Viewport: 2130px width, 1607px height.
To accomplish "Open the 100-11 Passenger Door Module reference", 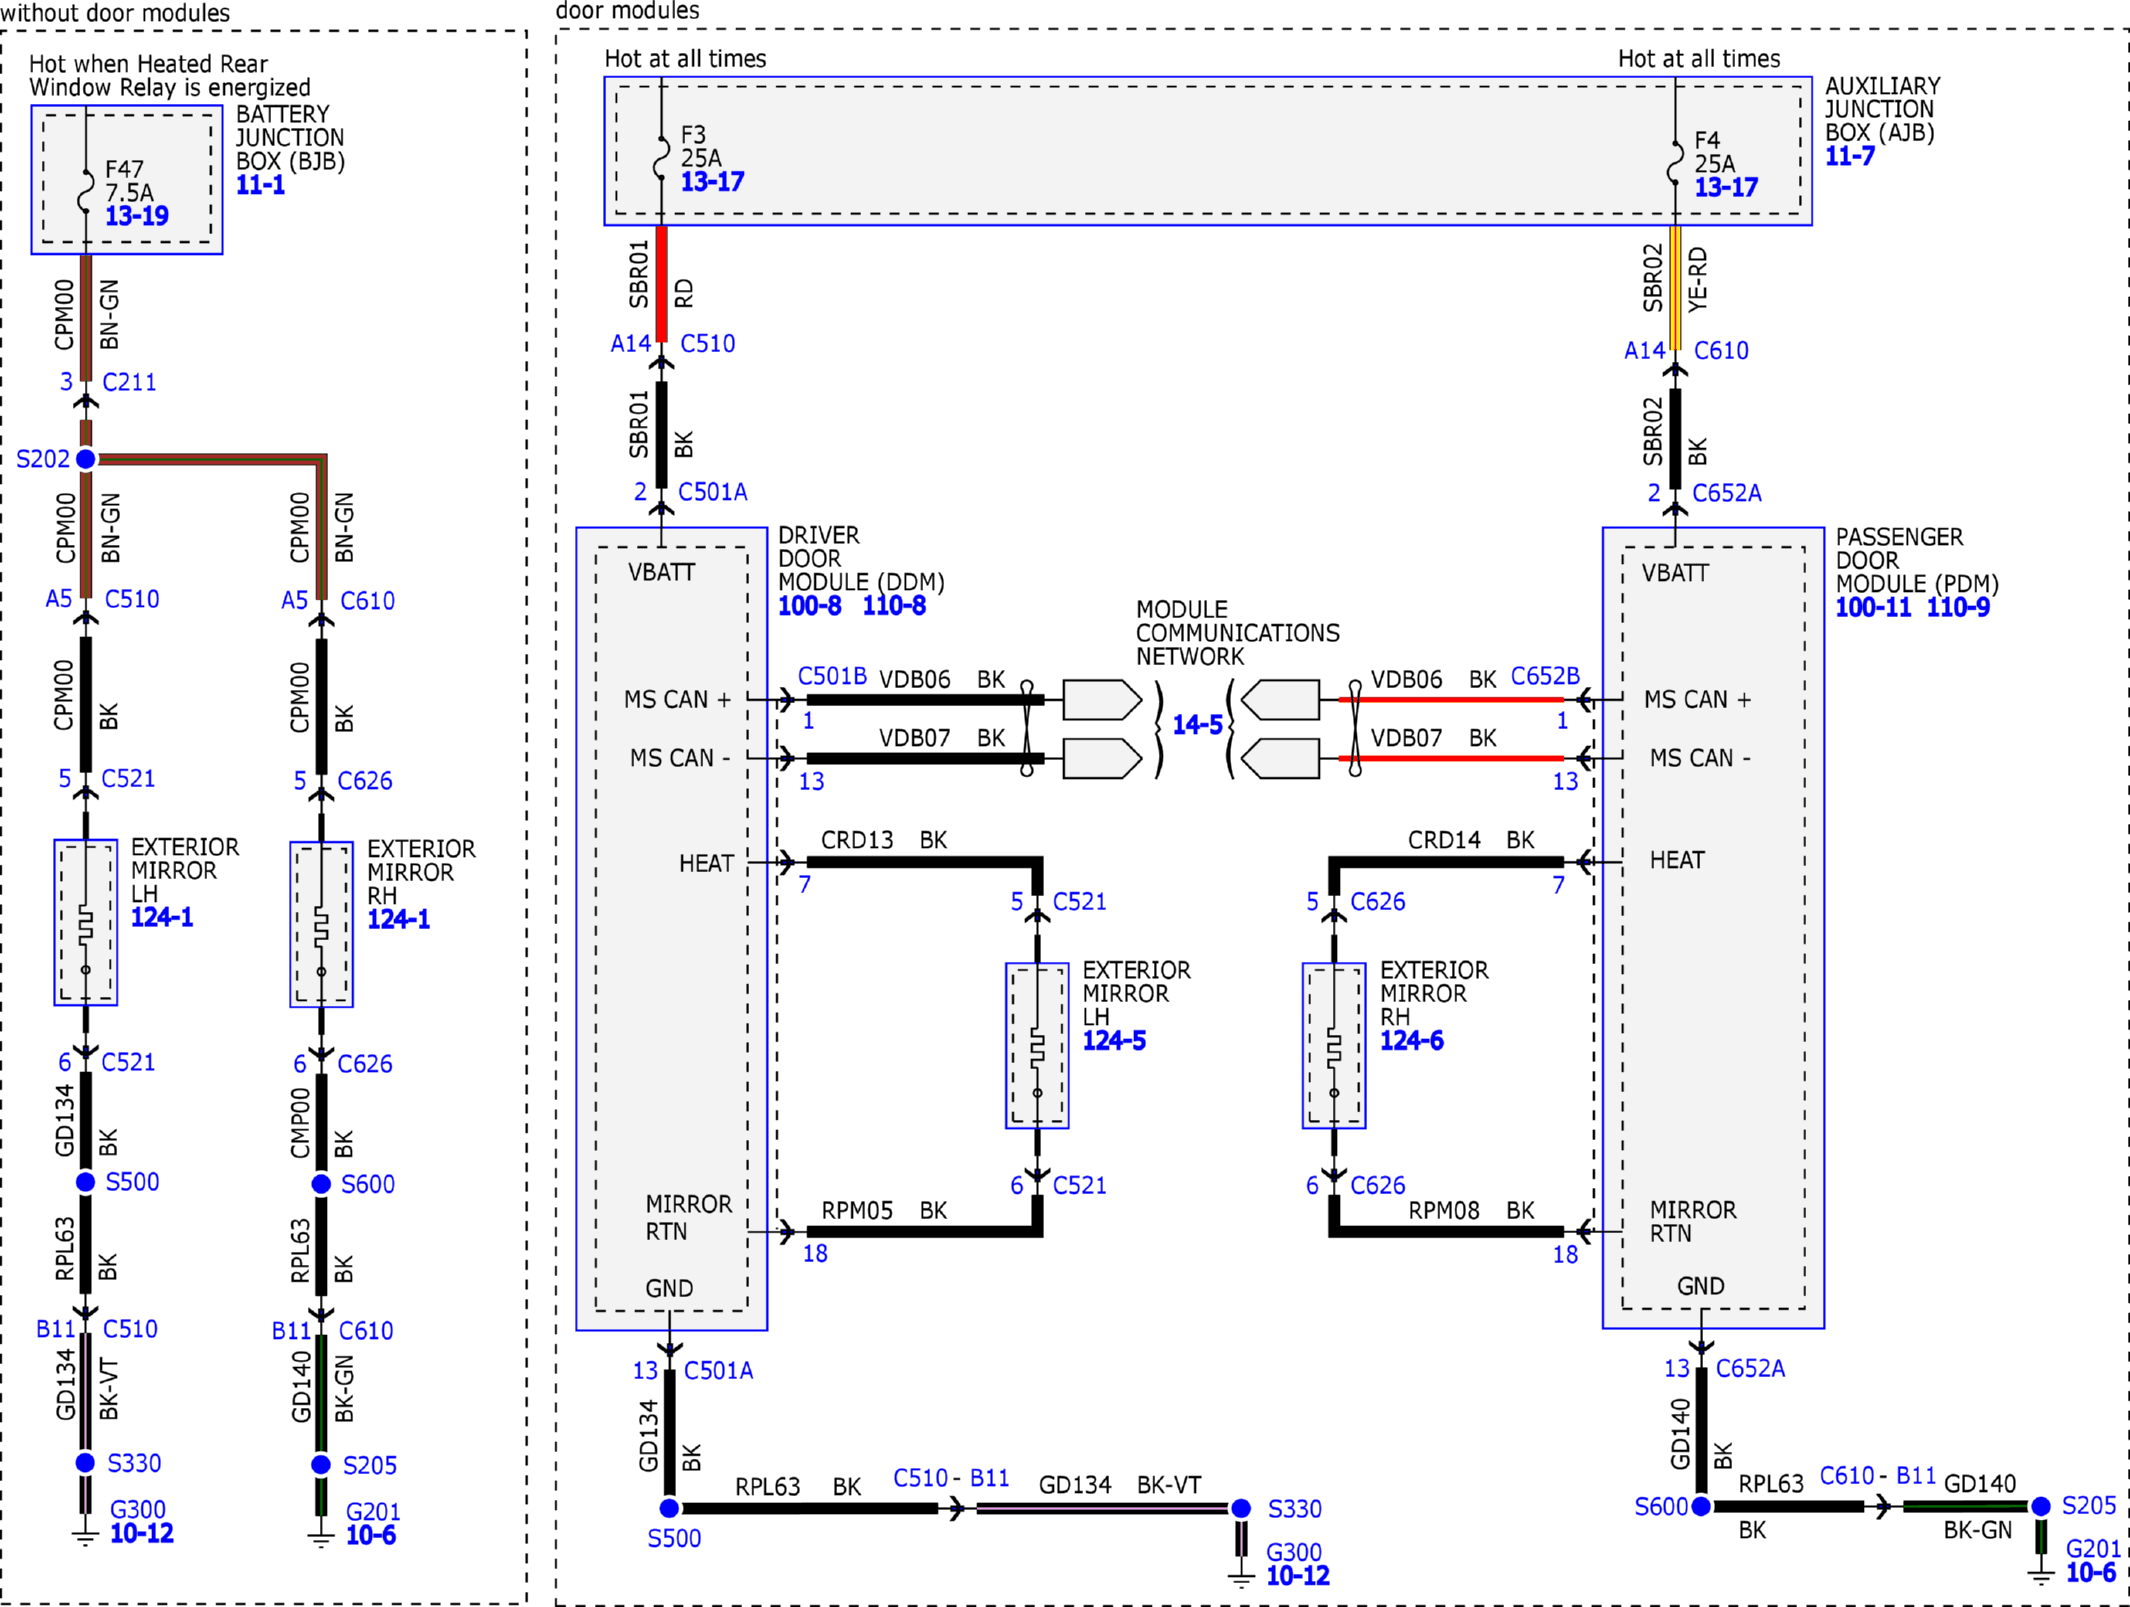I will pos(1873,608).
